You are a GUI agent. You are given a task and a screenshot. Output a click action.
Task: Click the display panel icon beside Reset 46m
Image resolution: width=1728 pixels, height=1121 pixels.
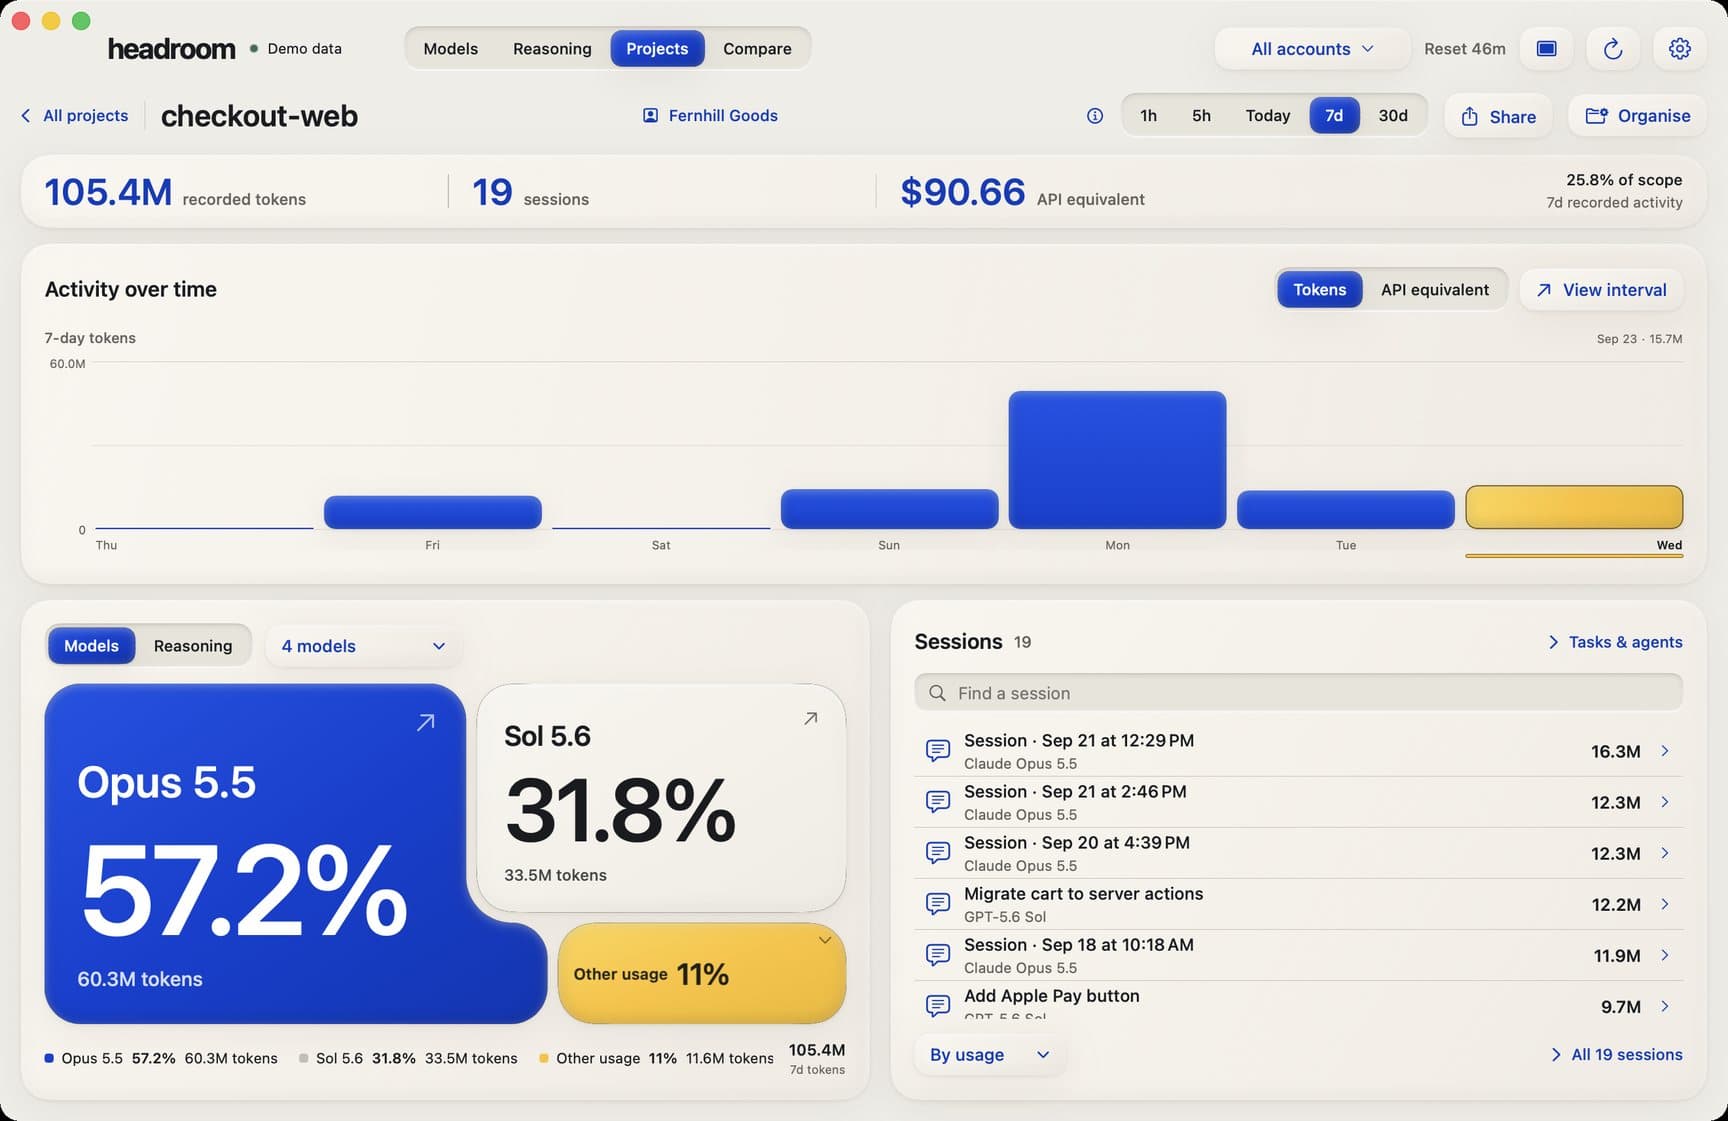(1546, 49)
